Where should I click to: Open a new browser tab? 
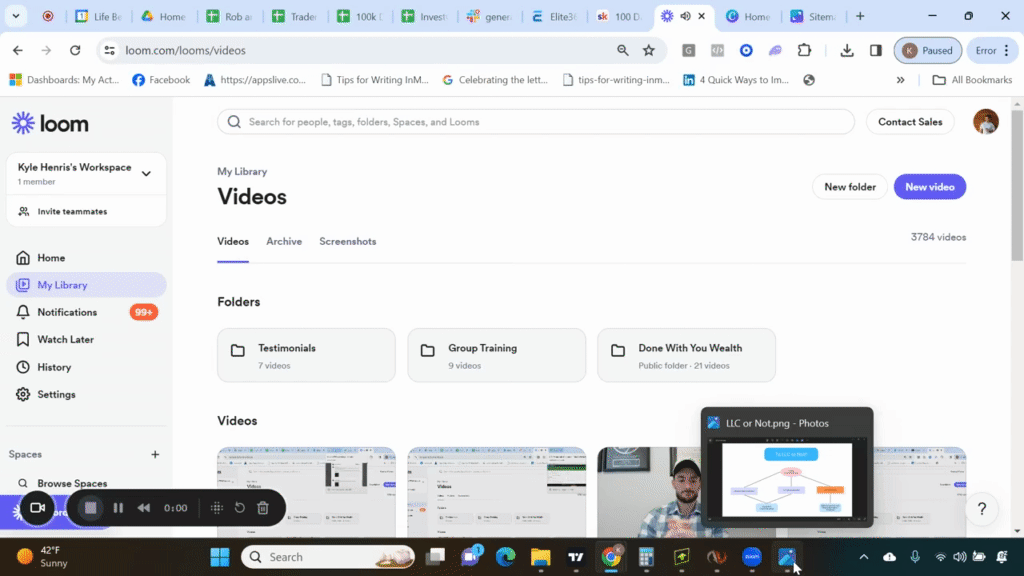point(860,16)
